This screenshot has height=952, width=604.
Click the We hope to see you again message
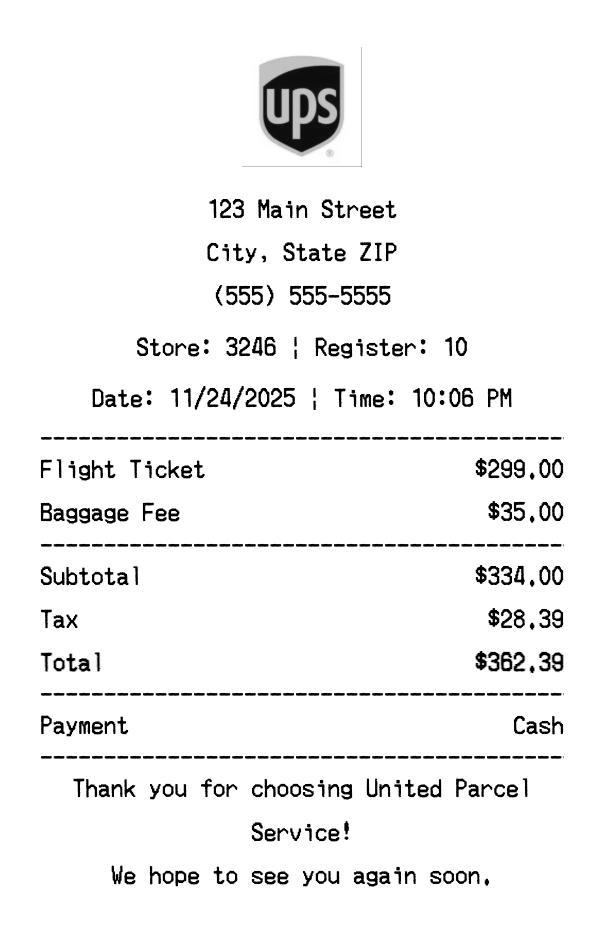pos(302,877)
